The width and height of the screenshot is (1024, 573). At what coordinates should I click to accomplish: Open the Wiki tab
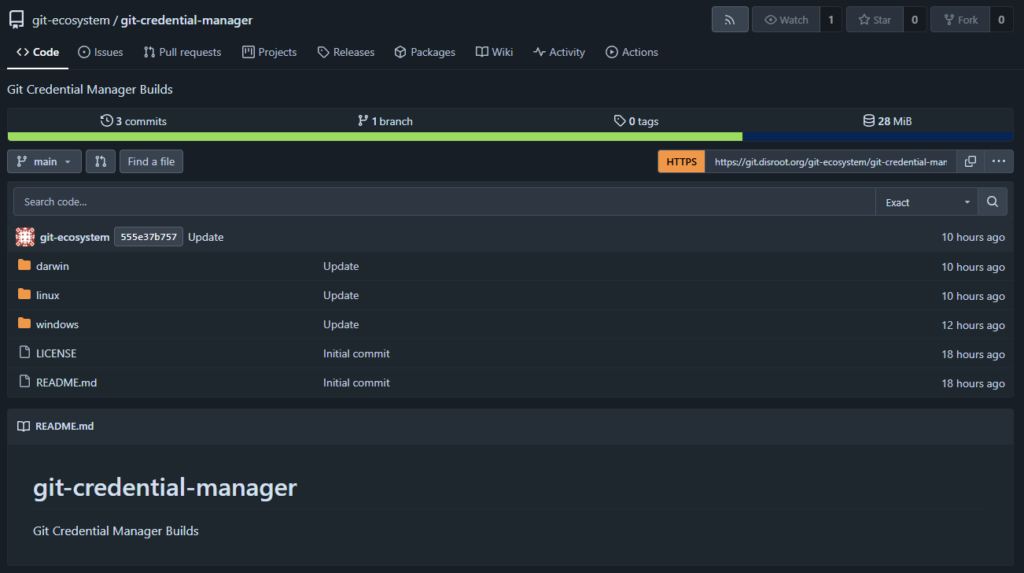click(494, 52)
